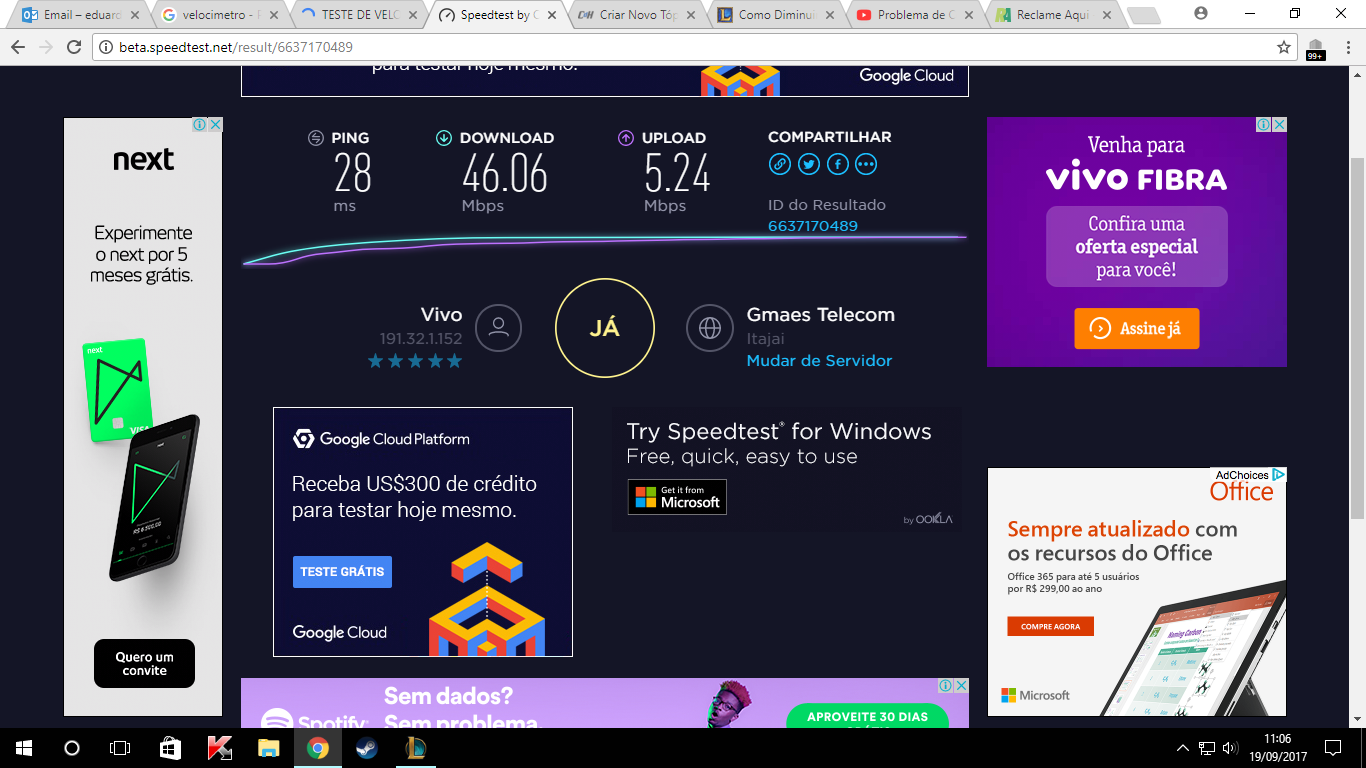Open the new tab button
The image size is (1366, 768).
[1143, 16]
